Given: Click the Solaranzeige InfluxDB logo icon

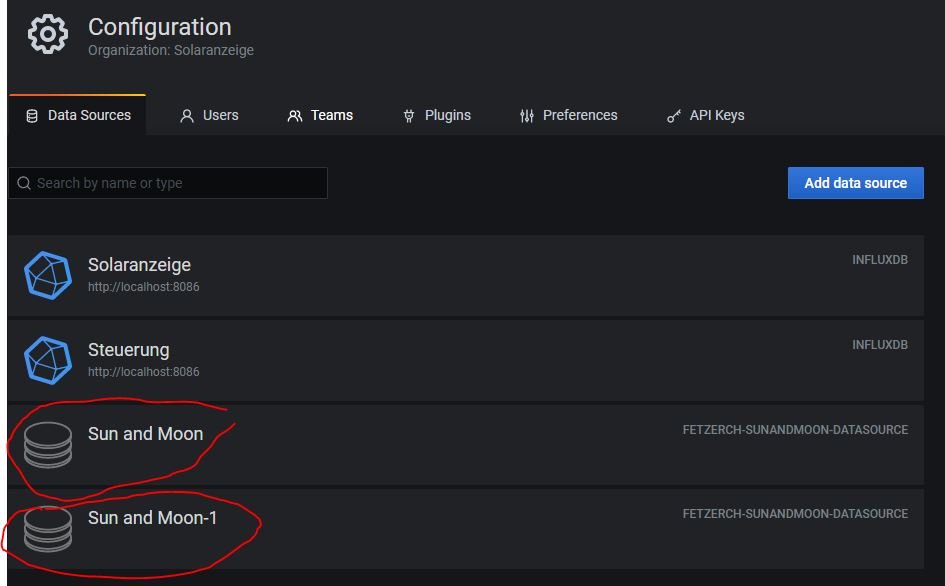Looking at the screenshot, I should [47, 275].
